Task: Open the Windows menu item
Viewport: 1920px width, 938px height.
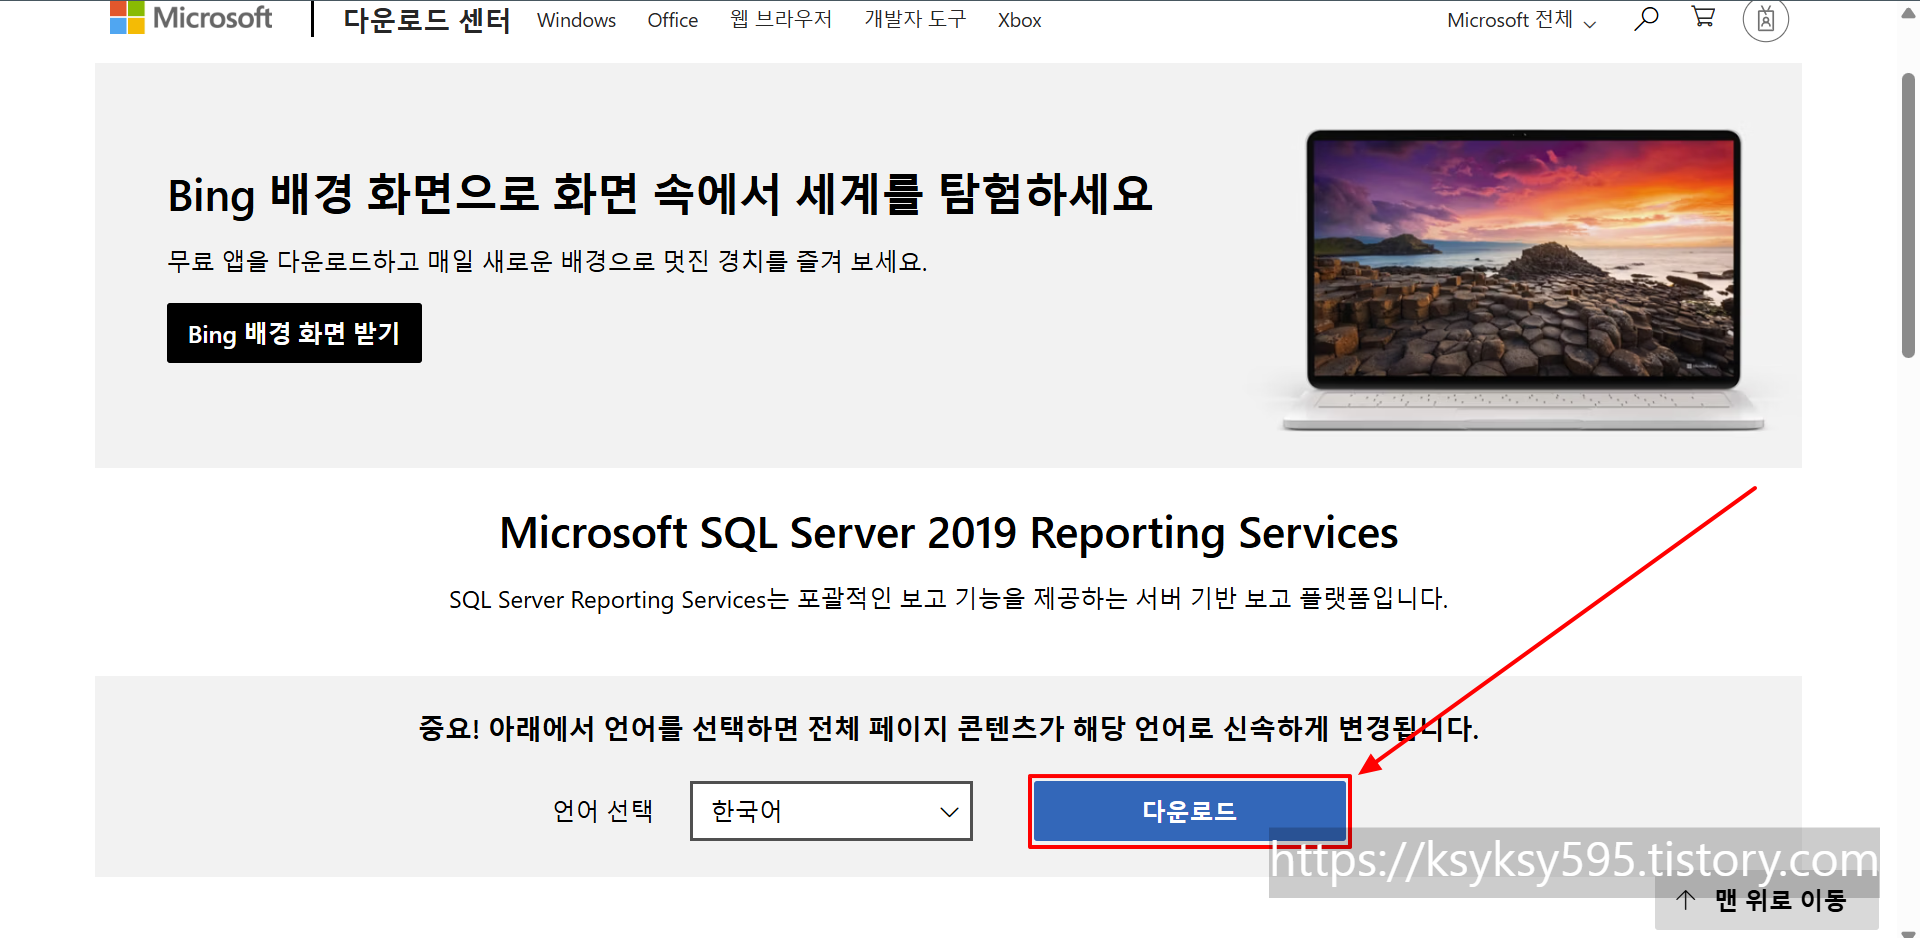Action: [x=576, y=20]
